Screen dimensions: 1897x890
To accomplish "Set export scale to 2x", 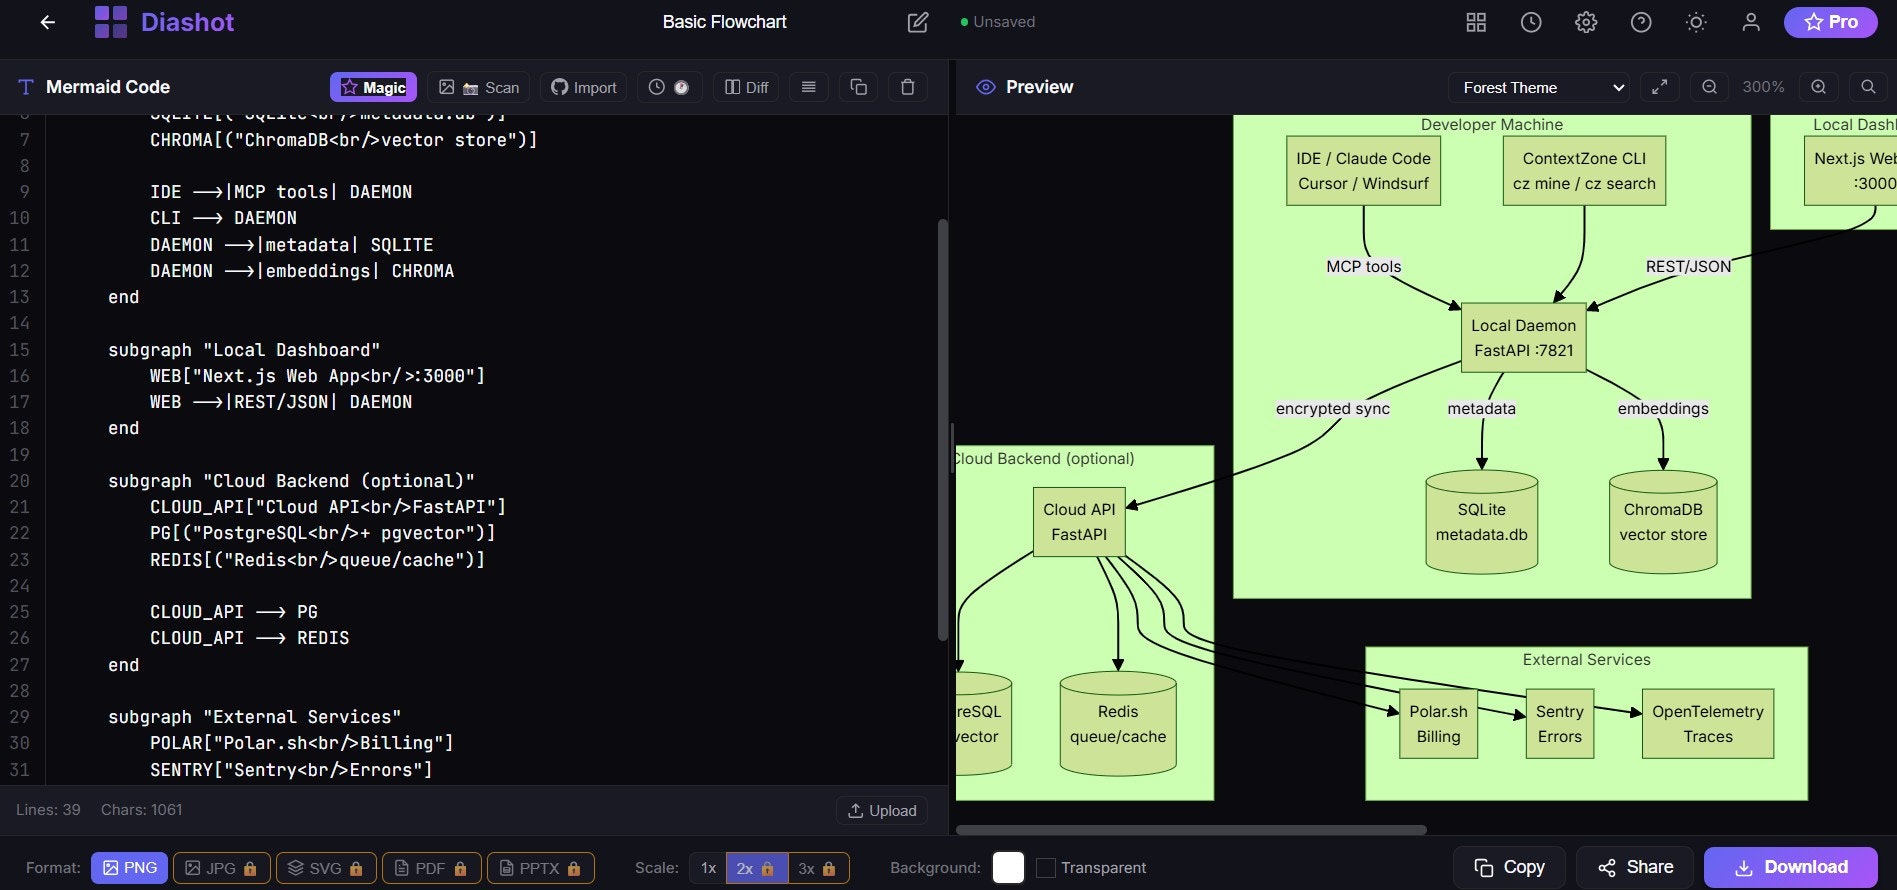I will [x=757, y=867].
